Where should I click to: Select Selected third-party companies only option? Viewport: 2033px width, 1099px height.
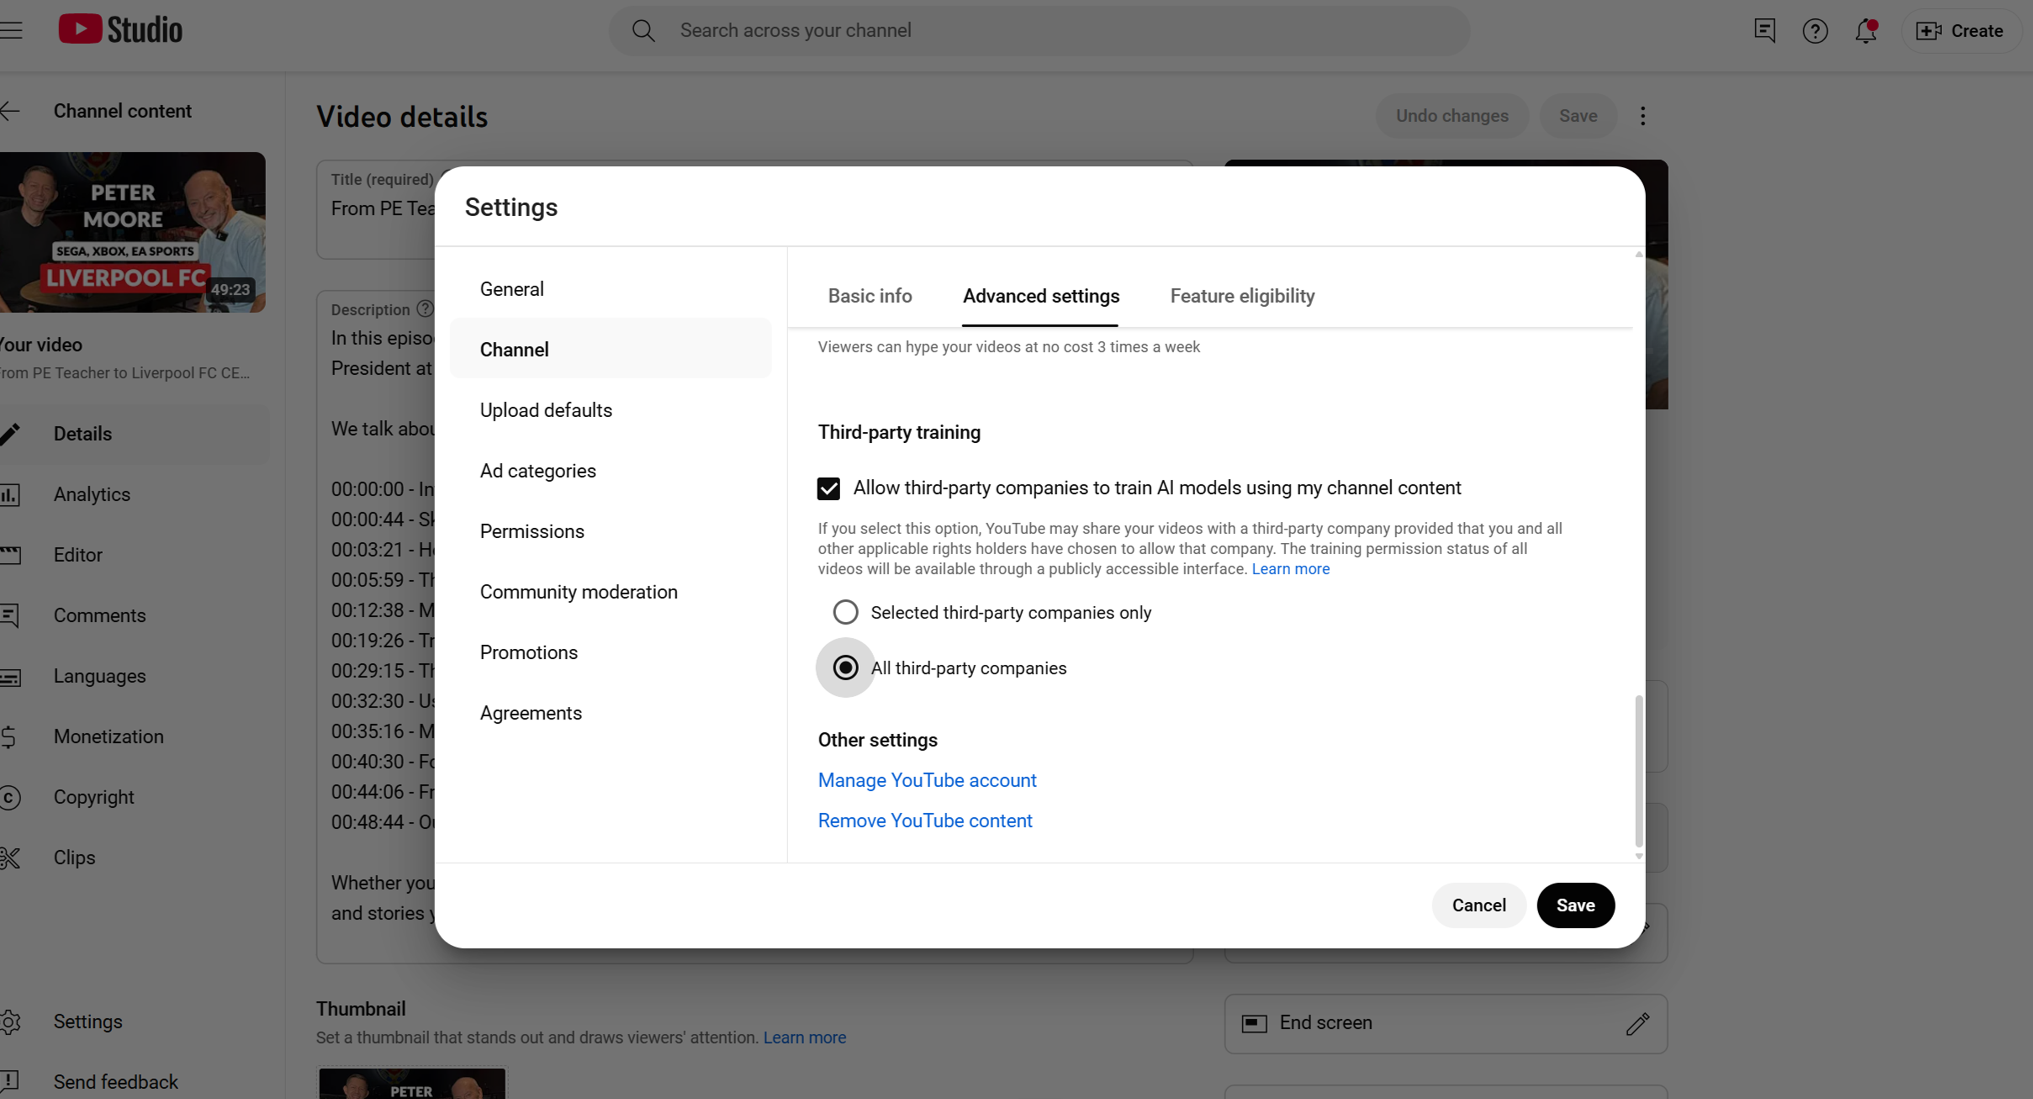point(845,612)
